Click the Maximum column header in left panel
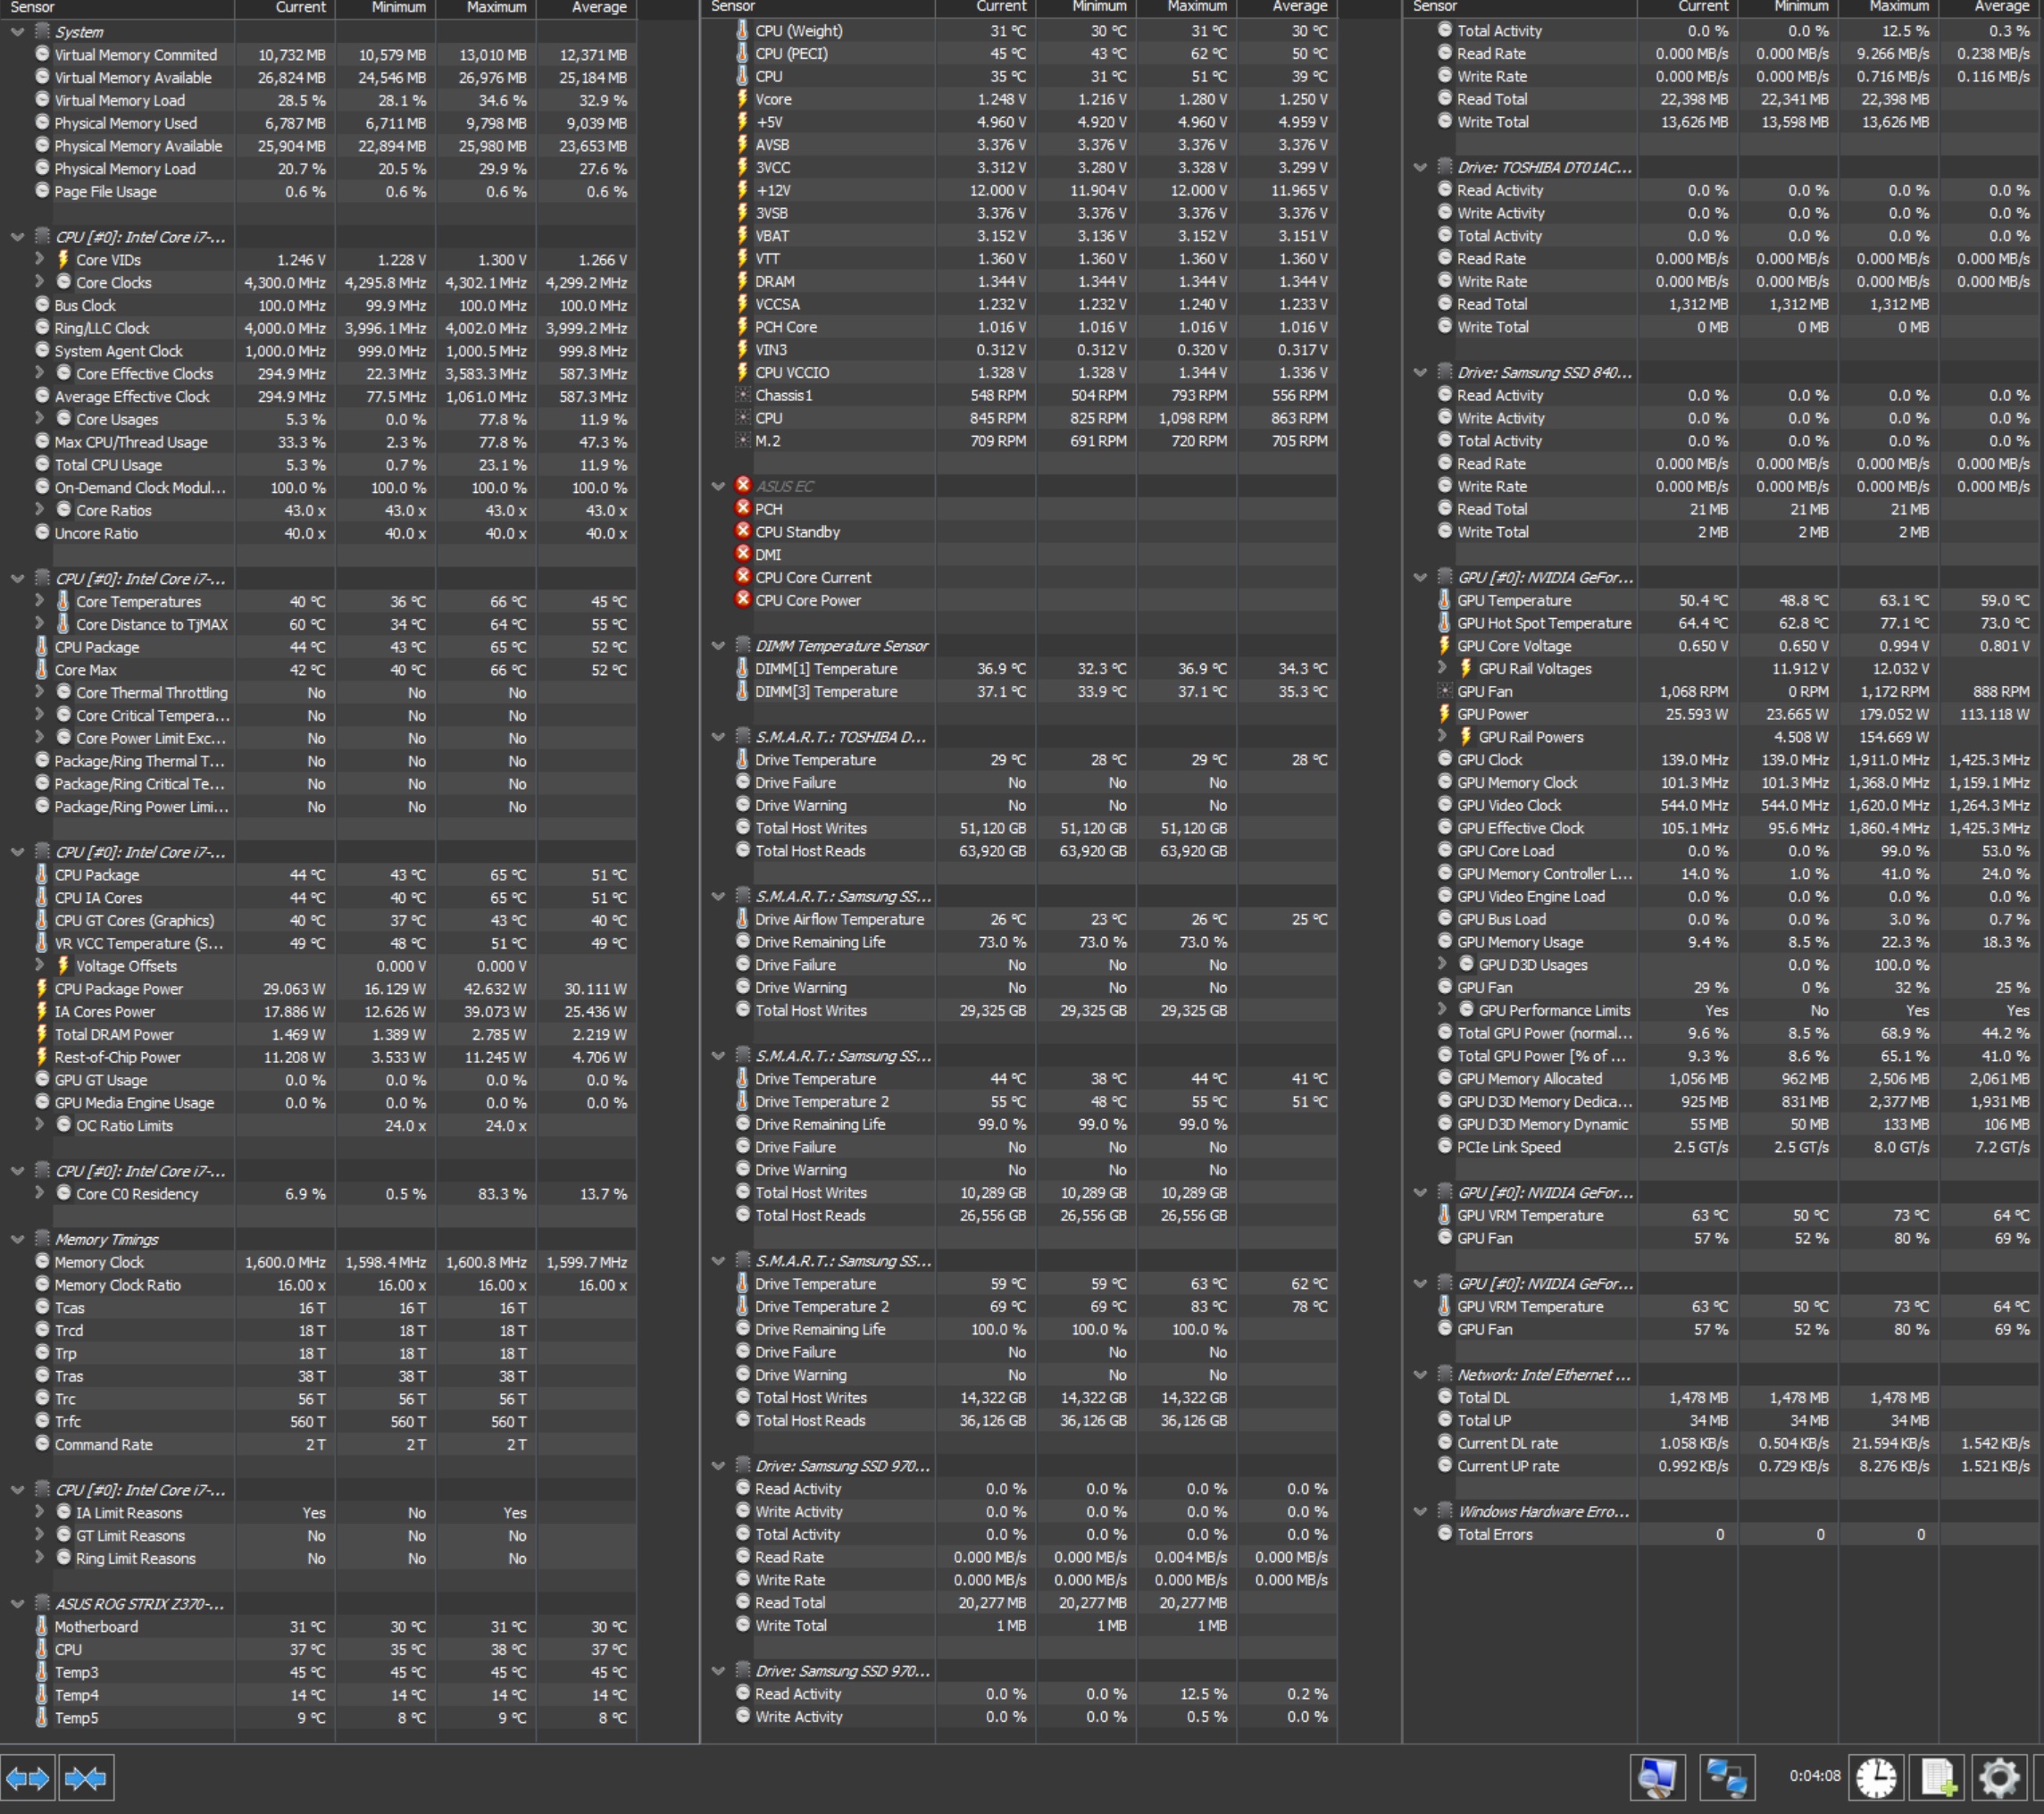The width and height of the screenshot is (2044, 1814). 496,7
